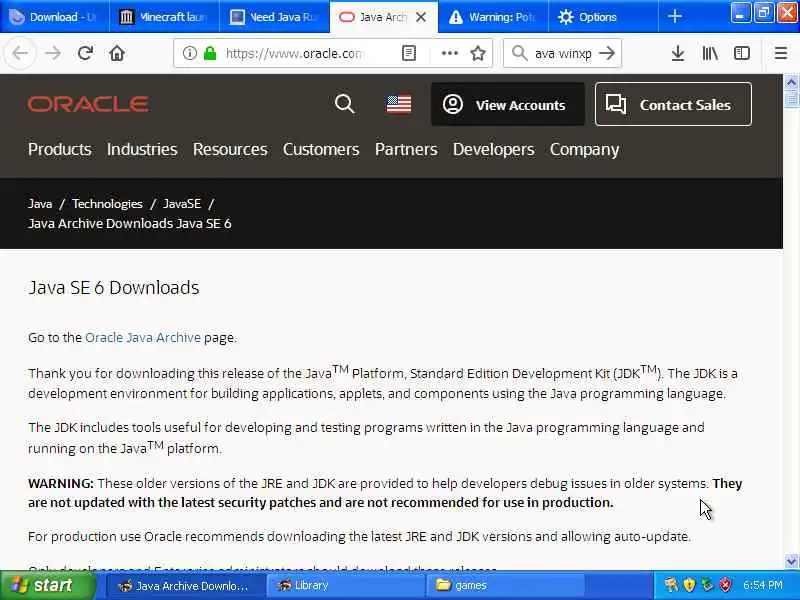Follow the Java breadcrumb link

click(x=40, y=204)
